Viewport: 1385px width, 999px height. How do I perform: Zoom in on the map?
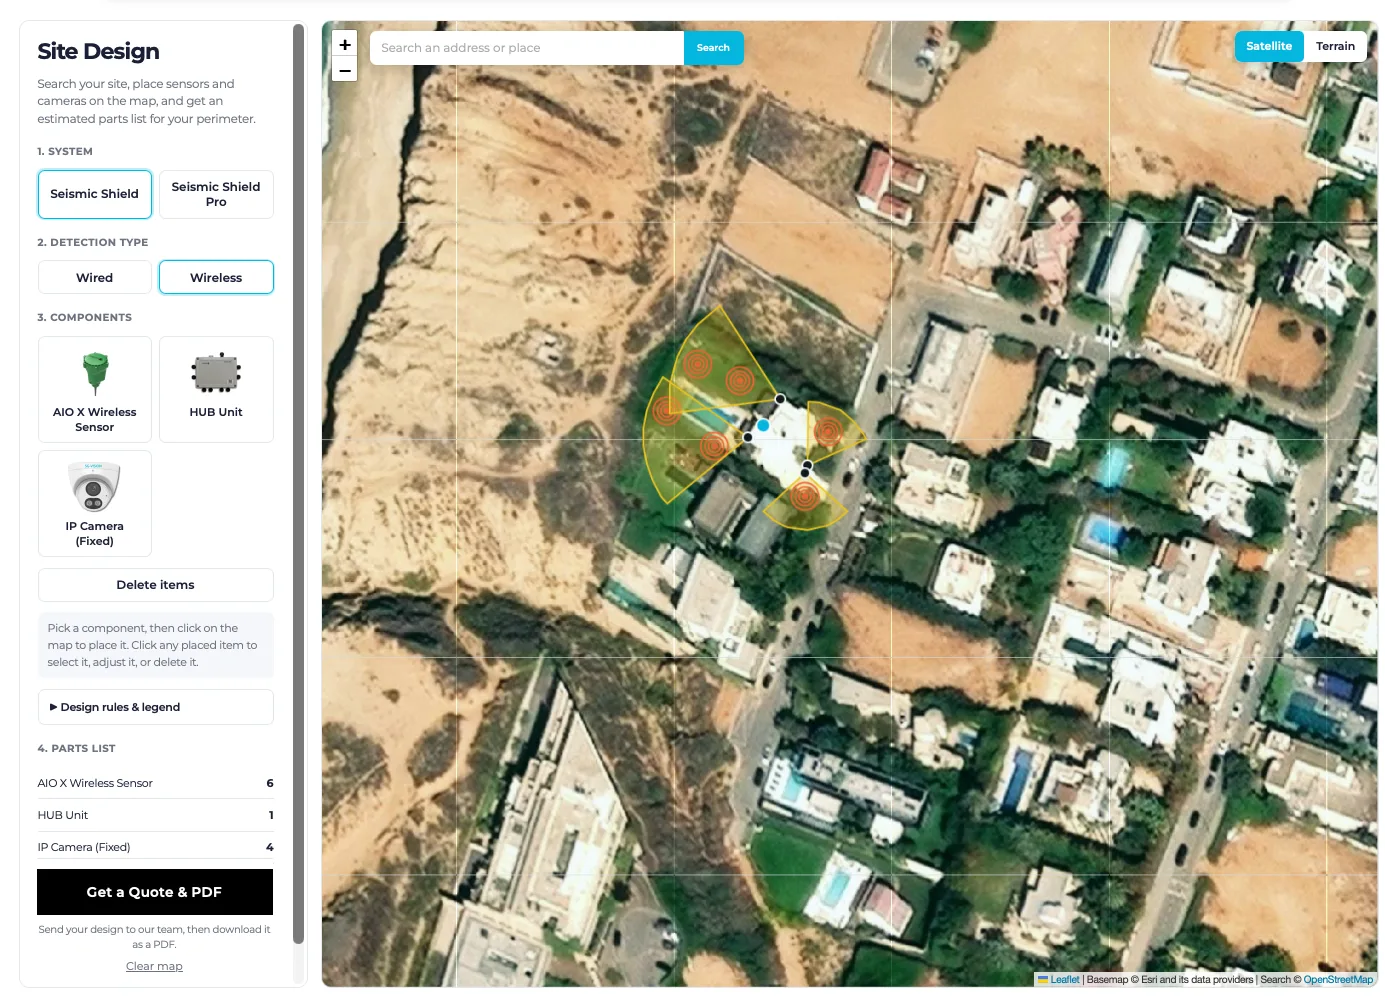point(345,45)
